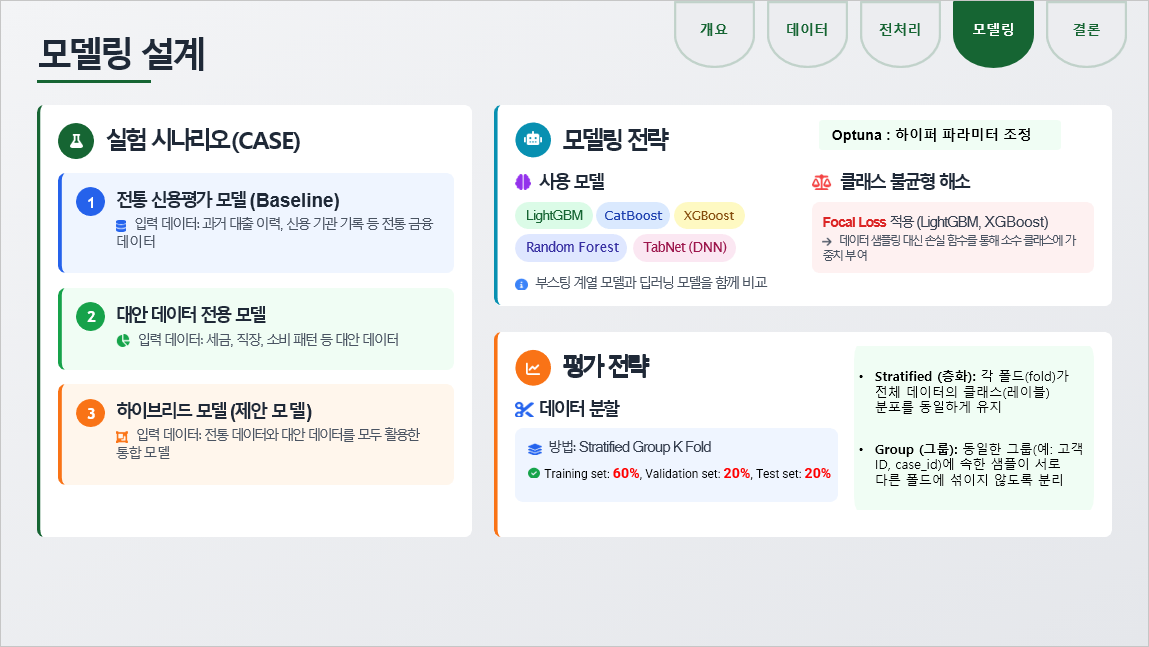Click the green check icon before Training set
Viewport: 1149px width, 647px height.
534,473
